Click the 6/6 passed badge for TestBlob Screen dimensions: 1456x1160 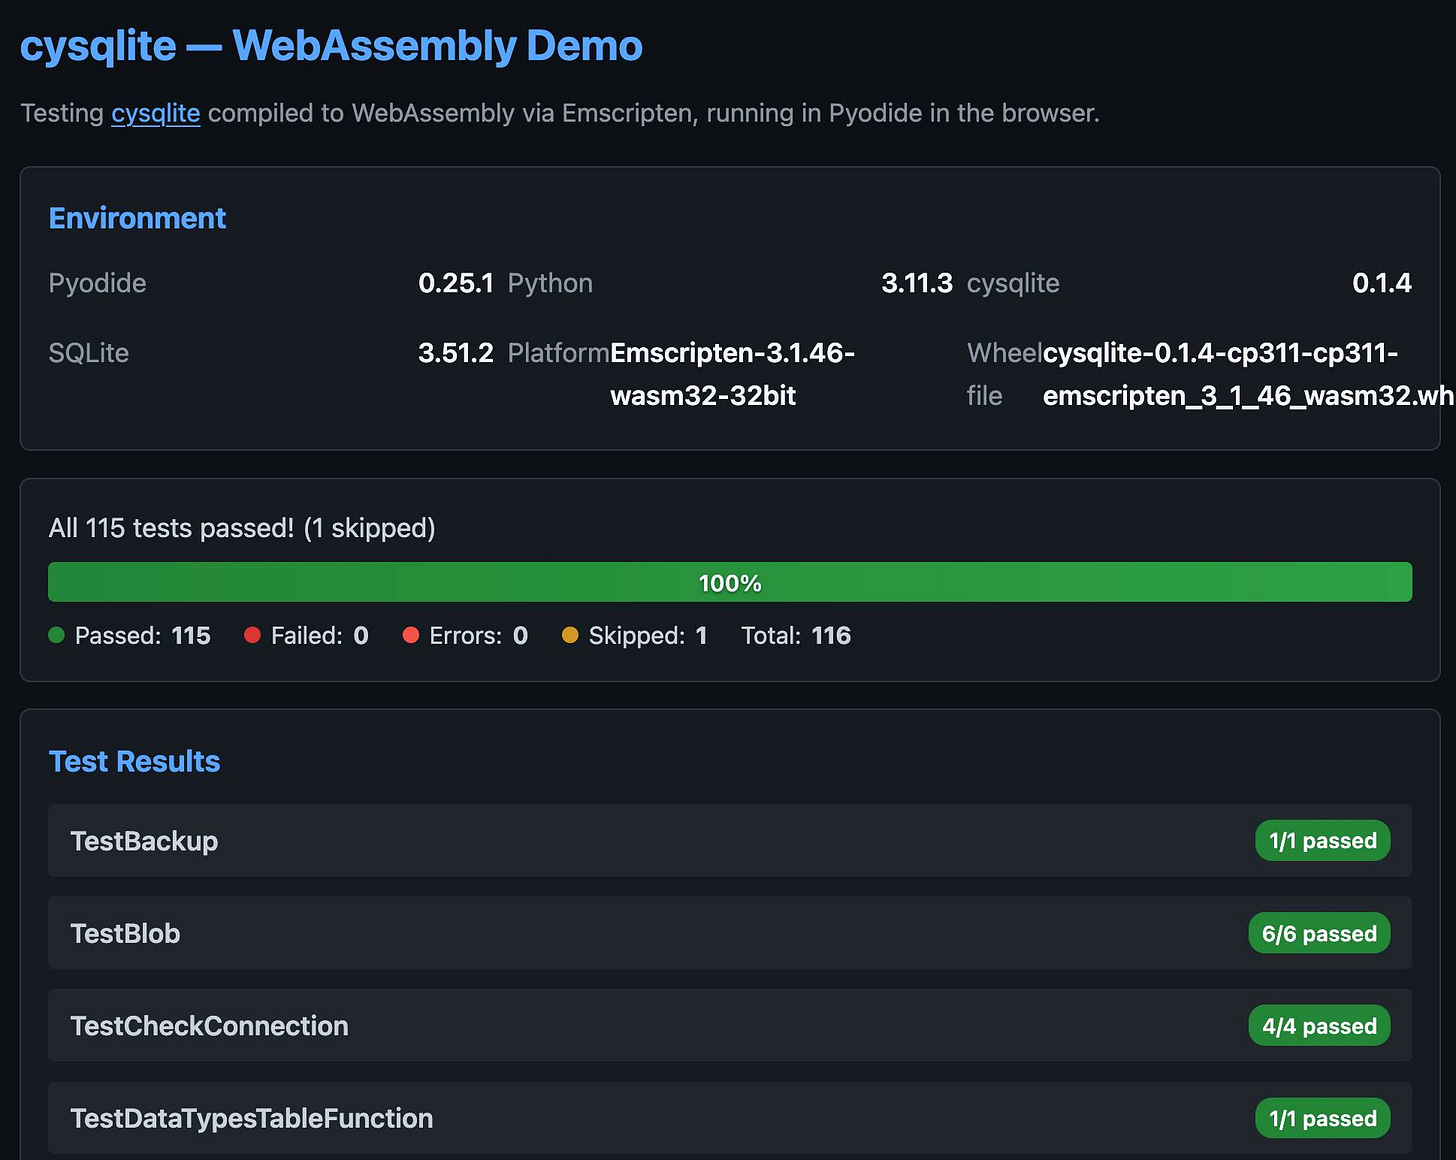point(1319,933)
